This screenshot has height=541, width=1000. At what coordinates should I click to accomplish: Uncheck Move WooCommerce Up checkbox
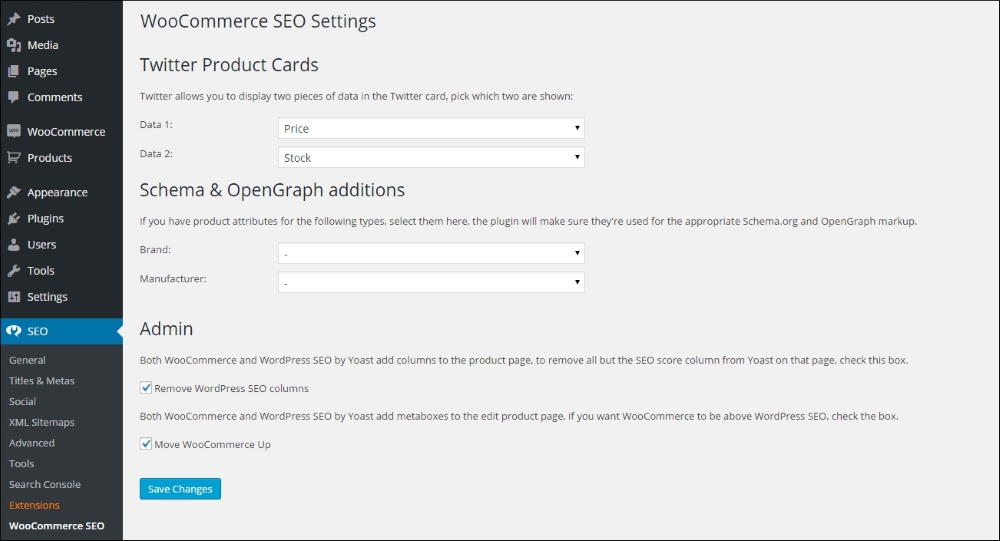point(146,444)
